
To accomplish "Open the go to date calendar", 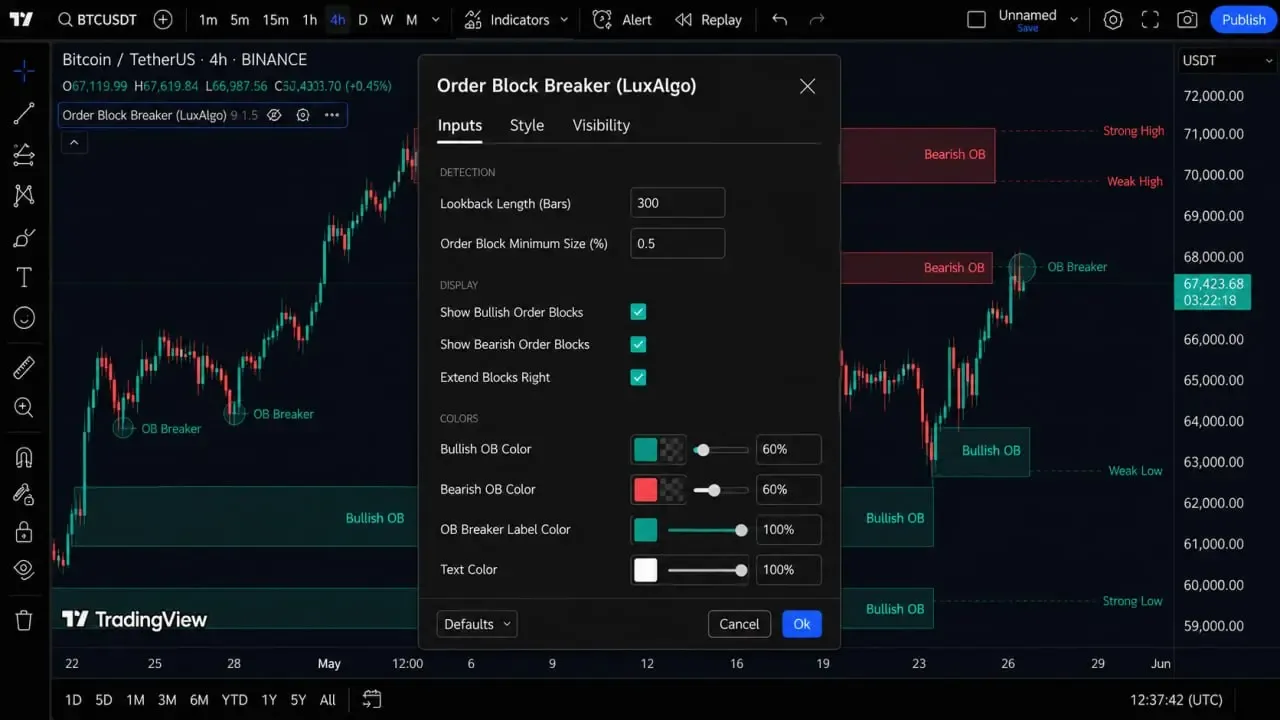I will pyautogui.click(x=372, y=699).
